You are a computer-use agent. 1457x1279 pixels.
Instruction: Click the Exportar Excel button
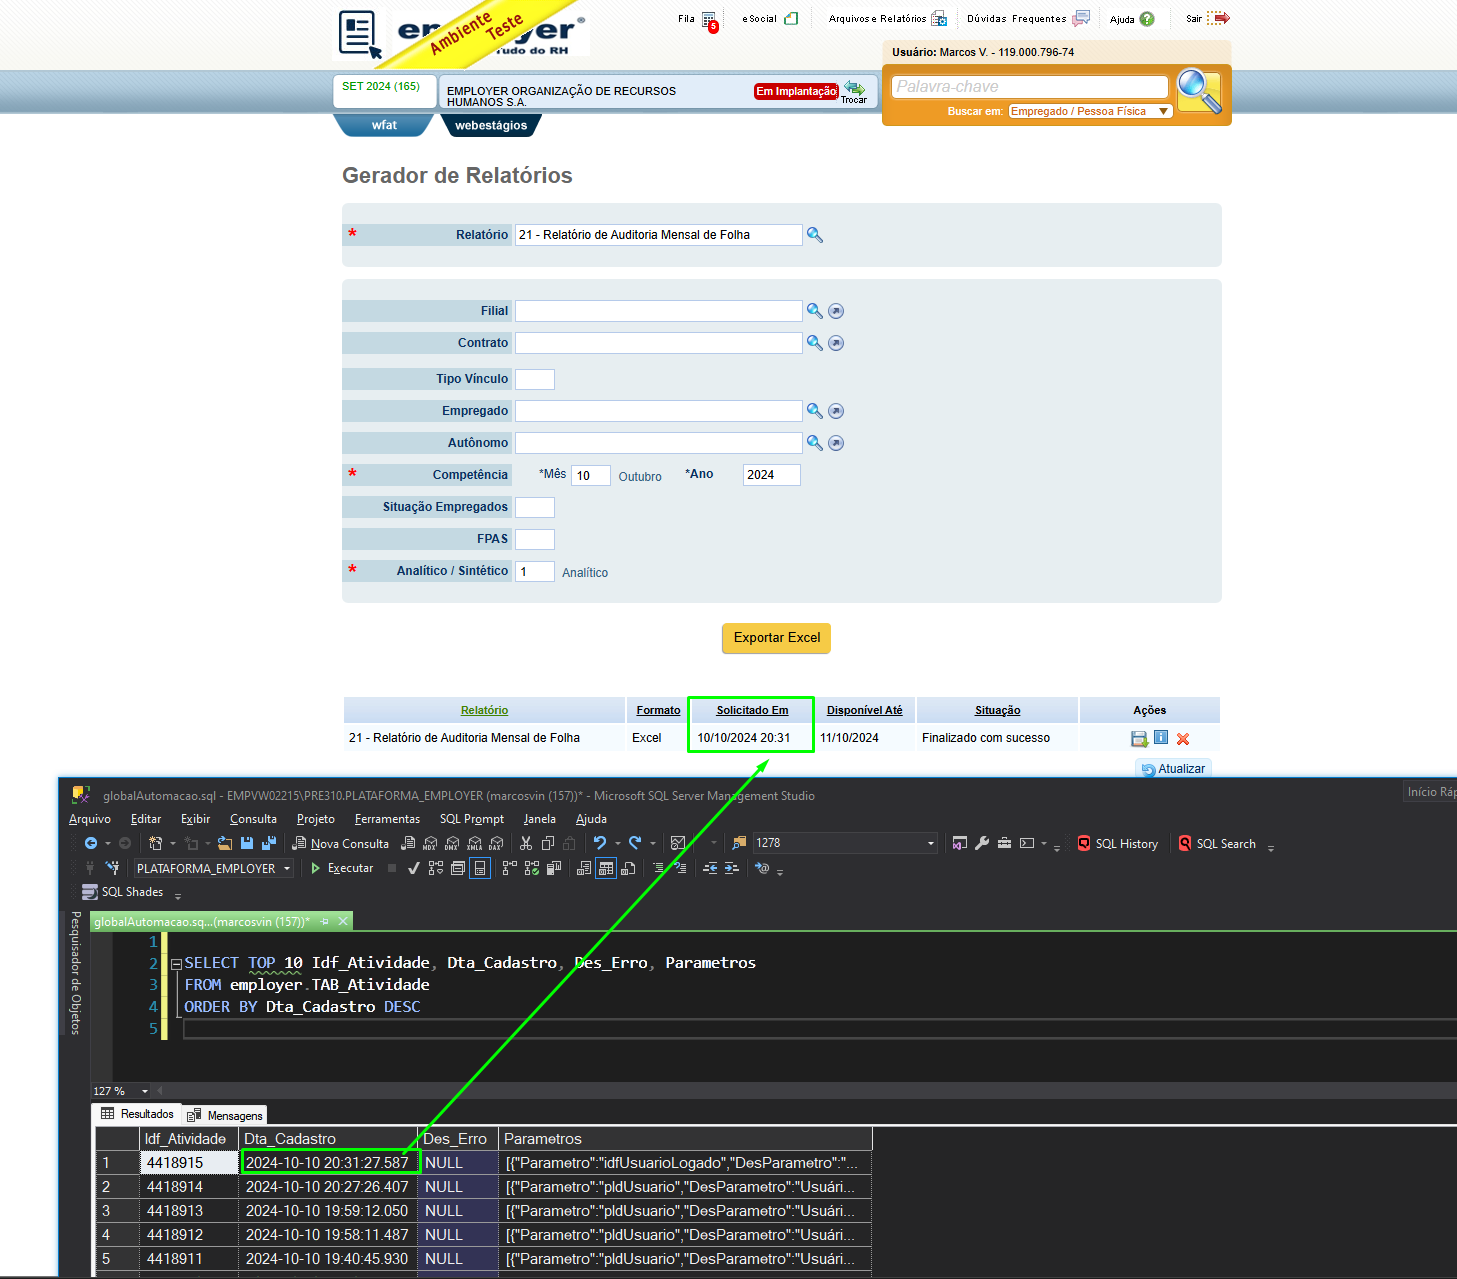click(x=776, y=638)
